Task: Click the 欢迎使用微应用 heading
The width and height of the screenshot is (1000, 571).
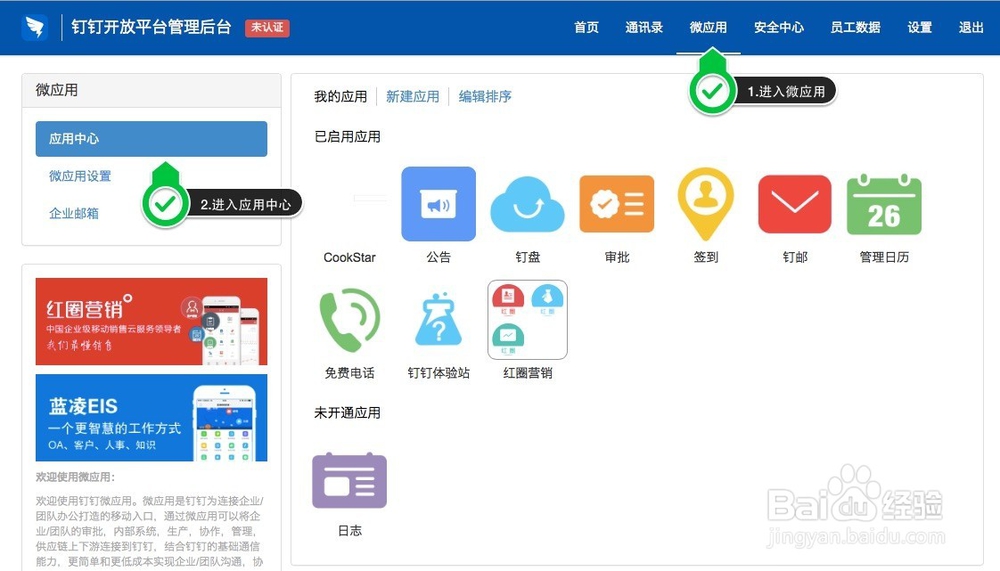Action: coord(75,477)
